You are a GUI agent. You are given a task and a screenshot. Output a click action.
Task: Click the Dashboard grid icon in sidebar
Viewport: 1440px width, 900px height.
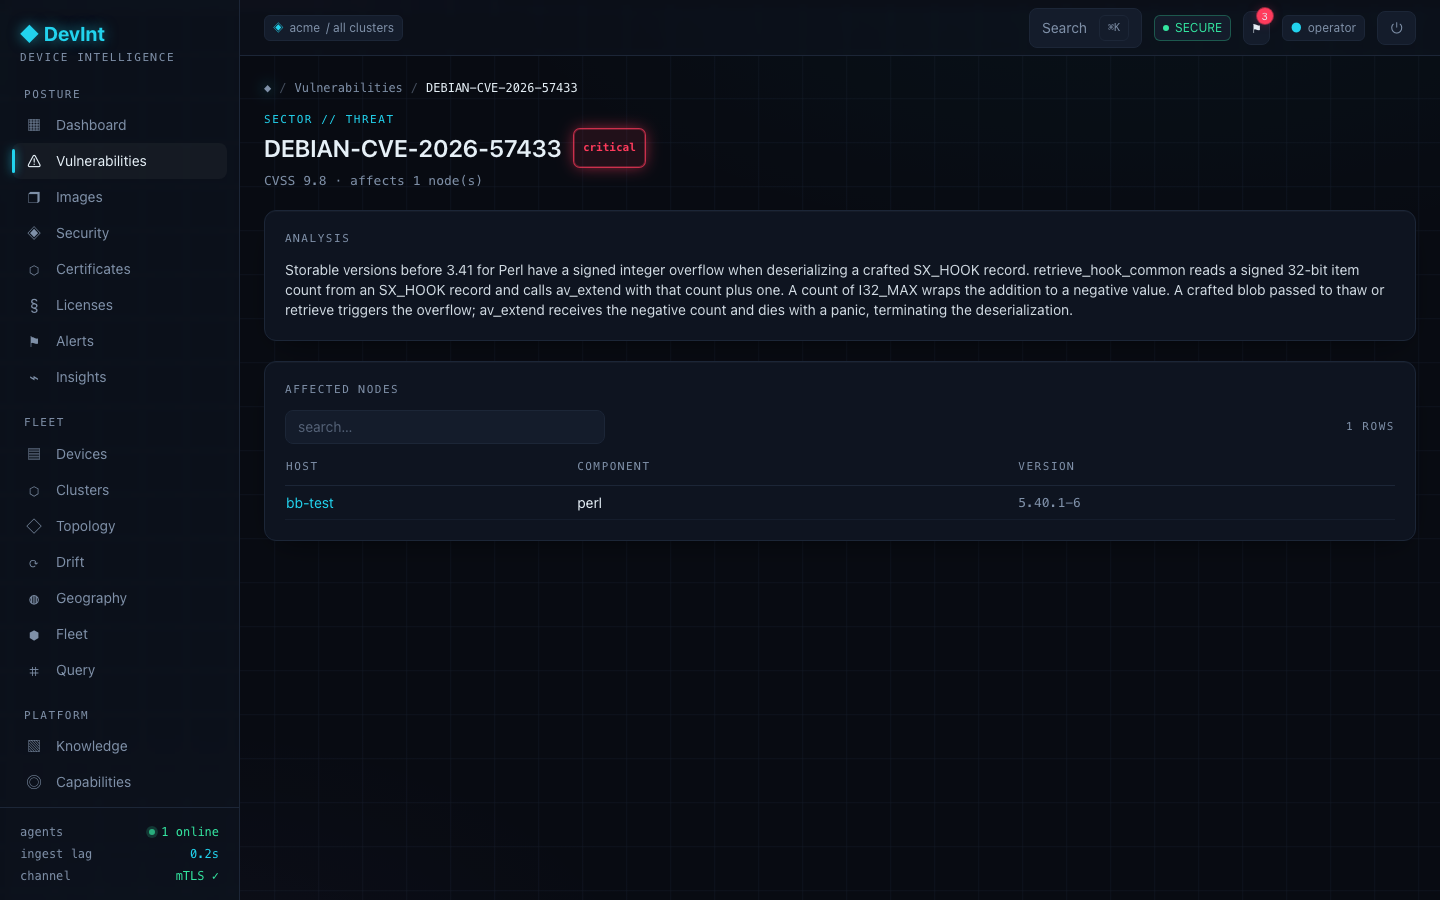click(x=34, y=125)
